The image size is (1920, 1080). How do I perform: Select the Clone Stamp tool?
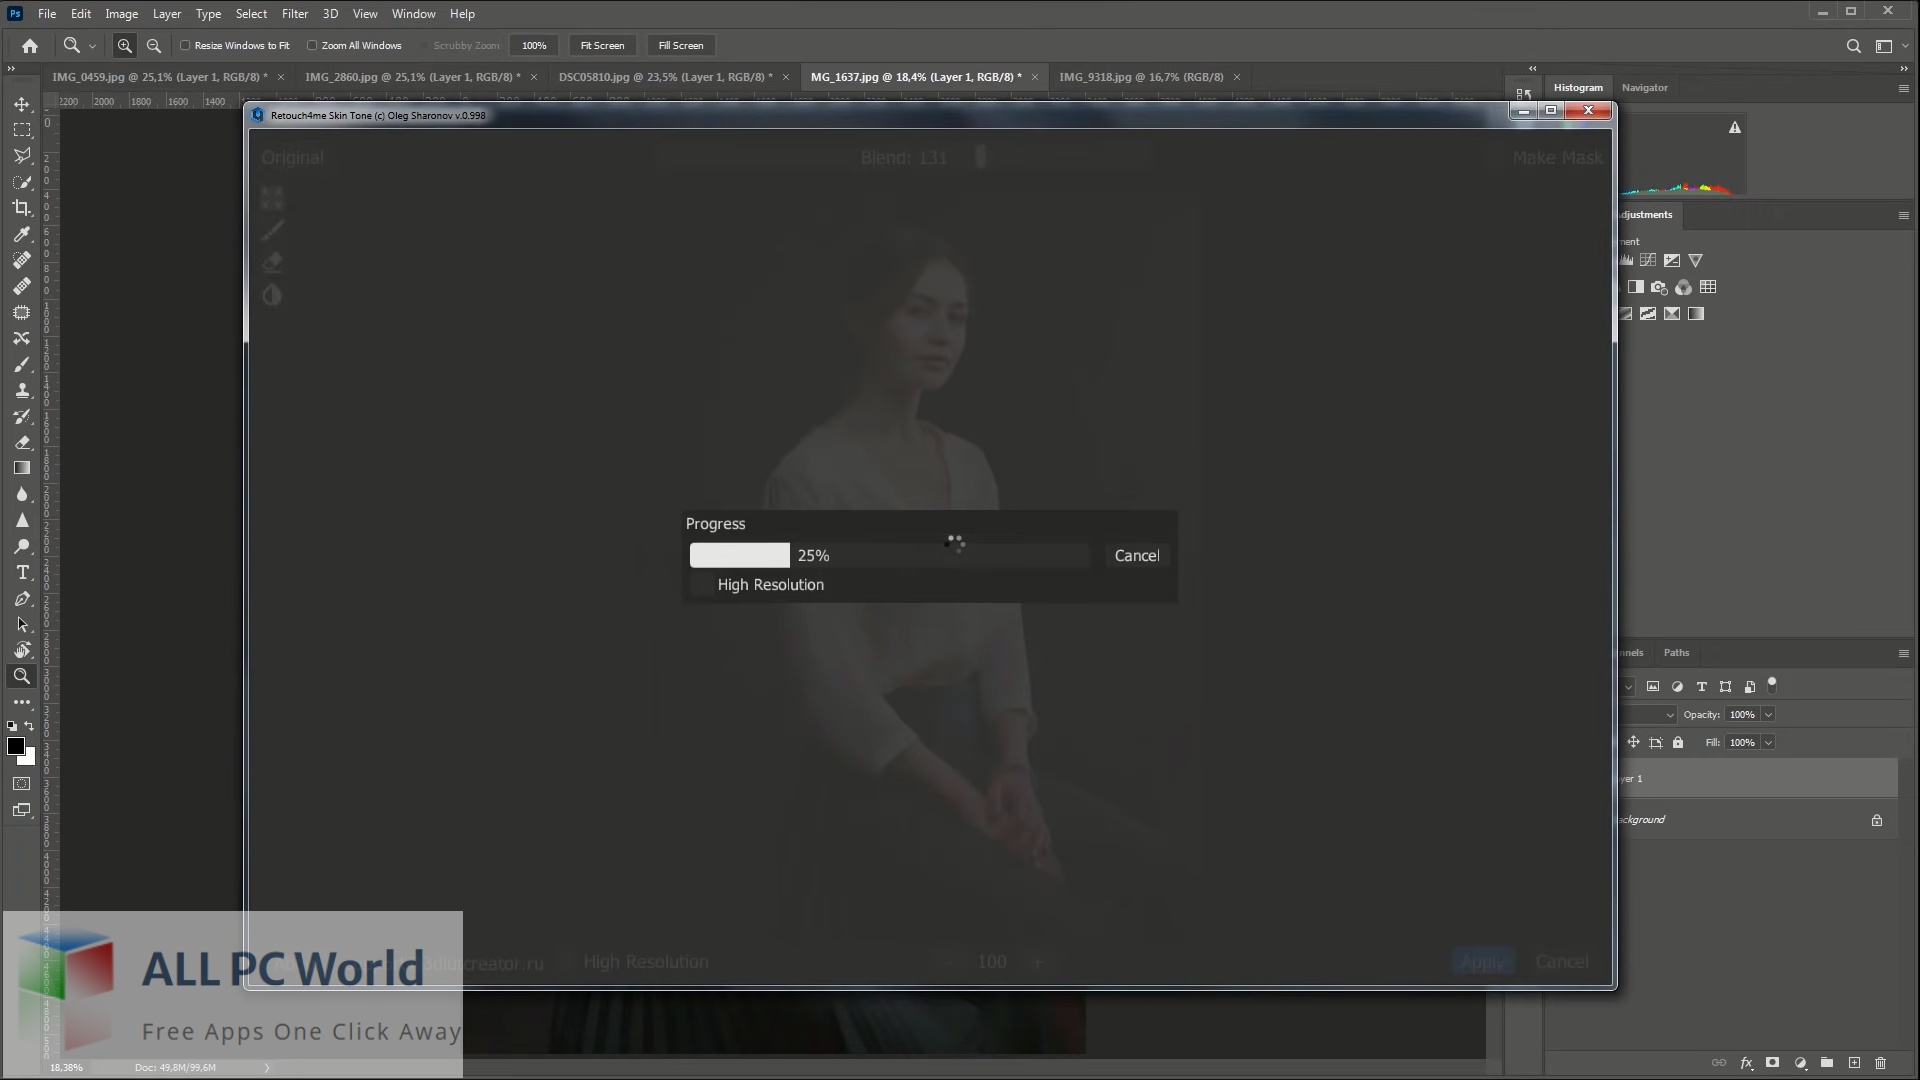[22, 391]
